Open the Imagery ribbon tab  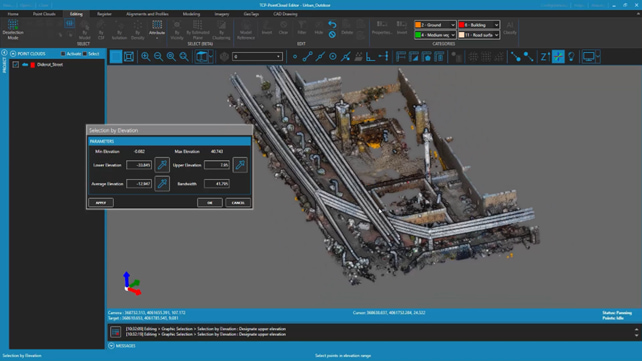pos(222,14)
